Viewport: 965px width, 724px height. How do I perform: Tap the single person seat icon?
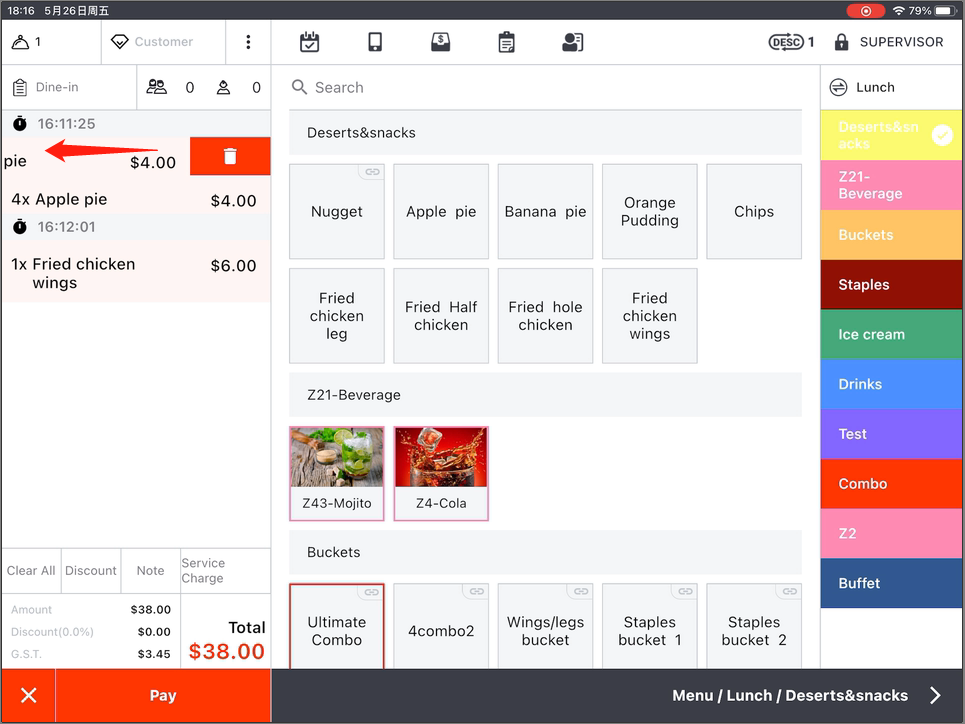tap(223, 87)
